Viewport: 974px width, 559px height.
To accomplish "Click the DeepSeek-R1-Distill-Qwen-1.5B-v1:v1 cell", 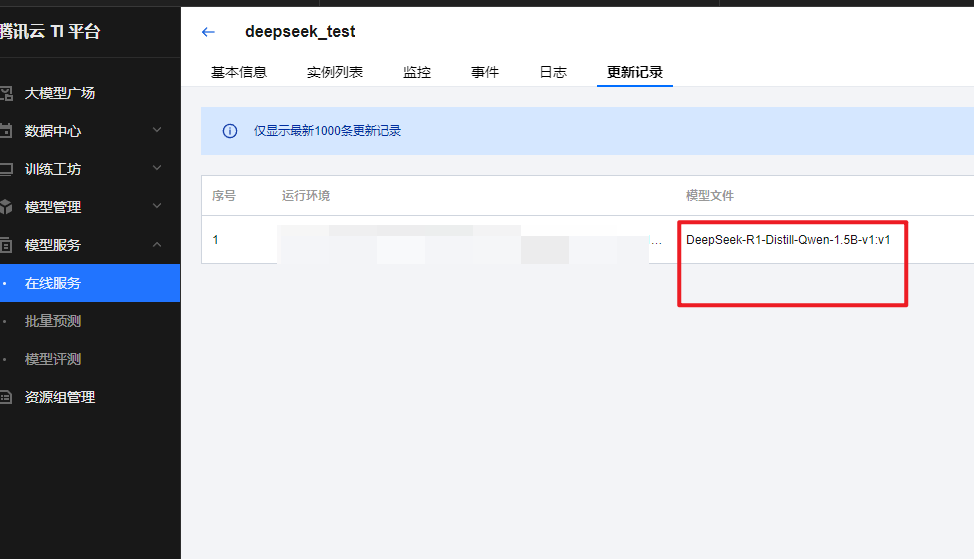I will point(788,240).
